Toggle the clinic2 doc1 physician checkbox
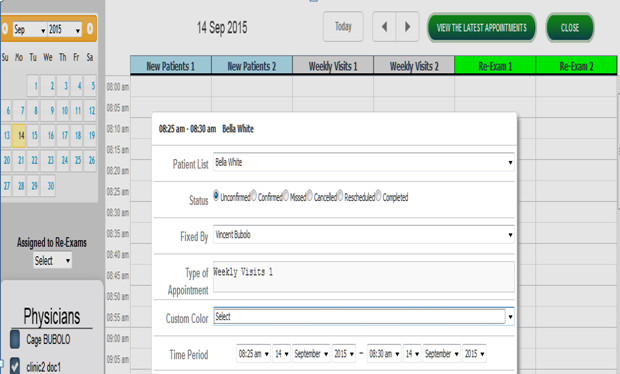The height and width of the screenshot is (374, 620). tap(15, 366)
